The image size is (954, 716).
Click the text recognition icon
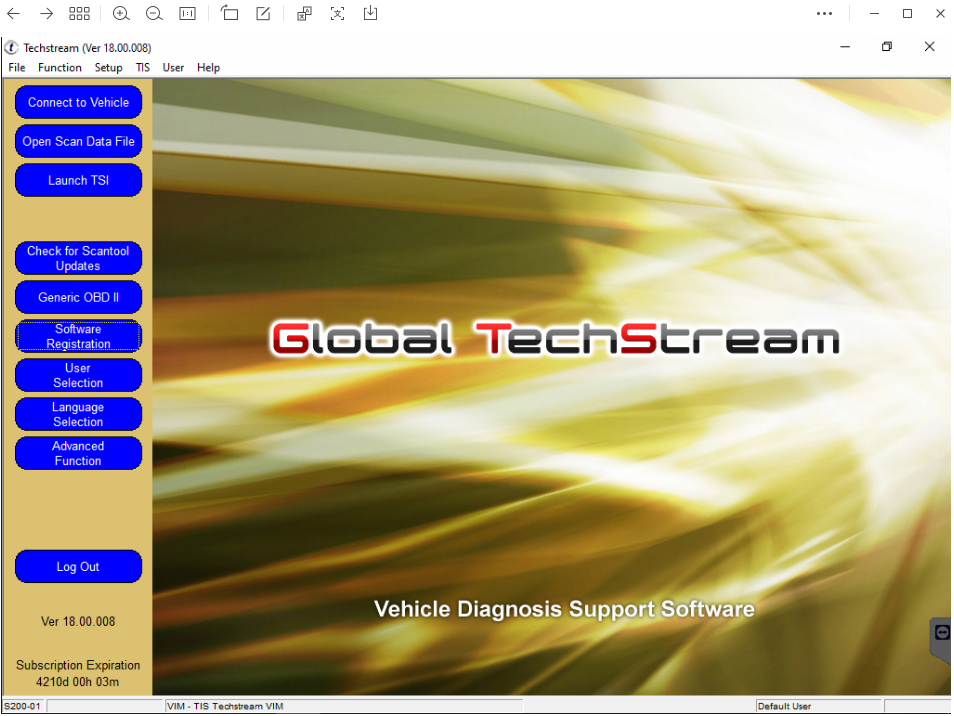click(337, 13)
